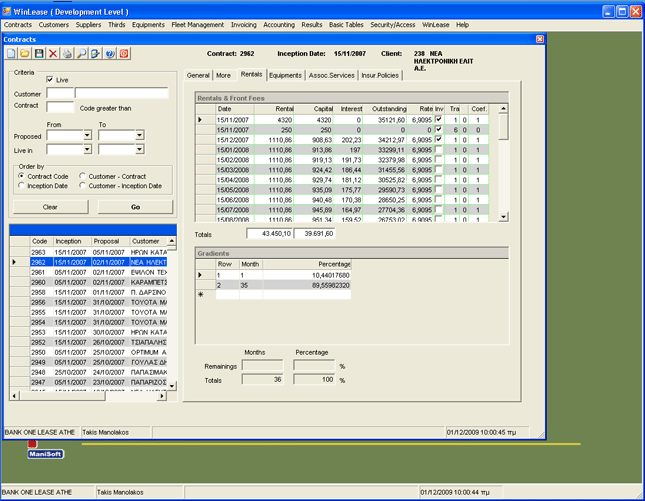Click the 89,55982320 percentage cell
645x501 pixels.
[x=307, y=285]
